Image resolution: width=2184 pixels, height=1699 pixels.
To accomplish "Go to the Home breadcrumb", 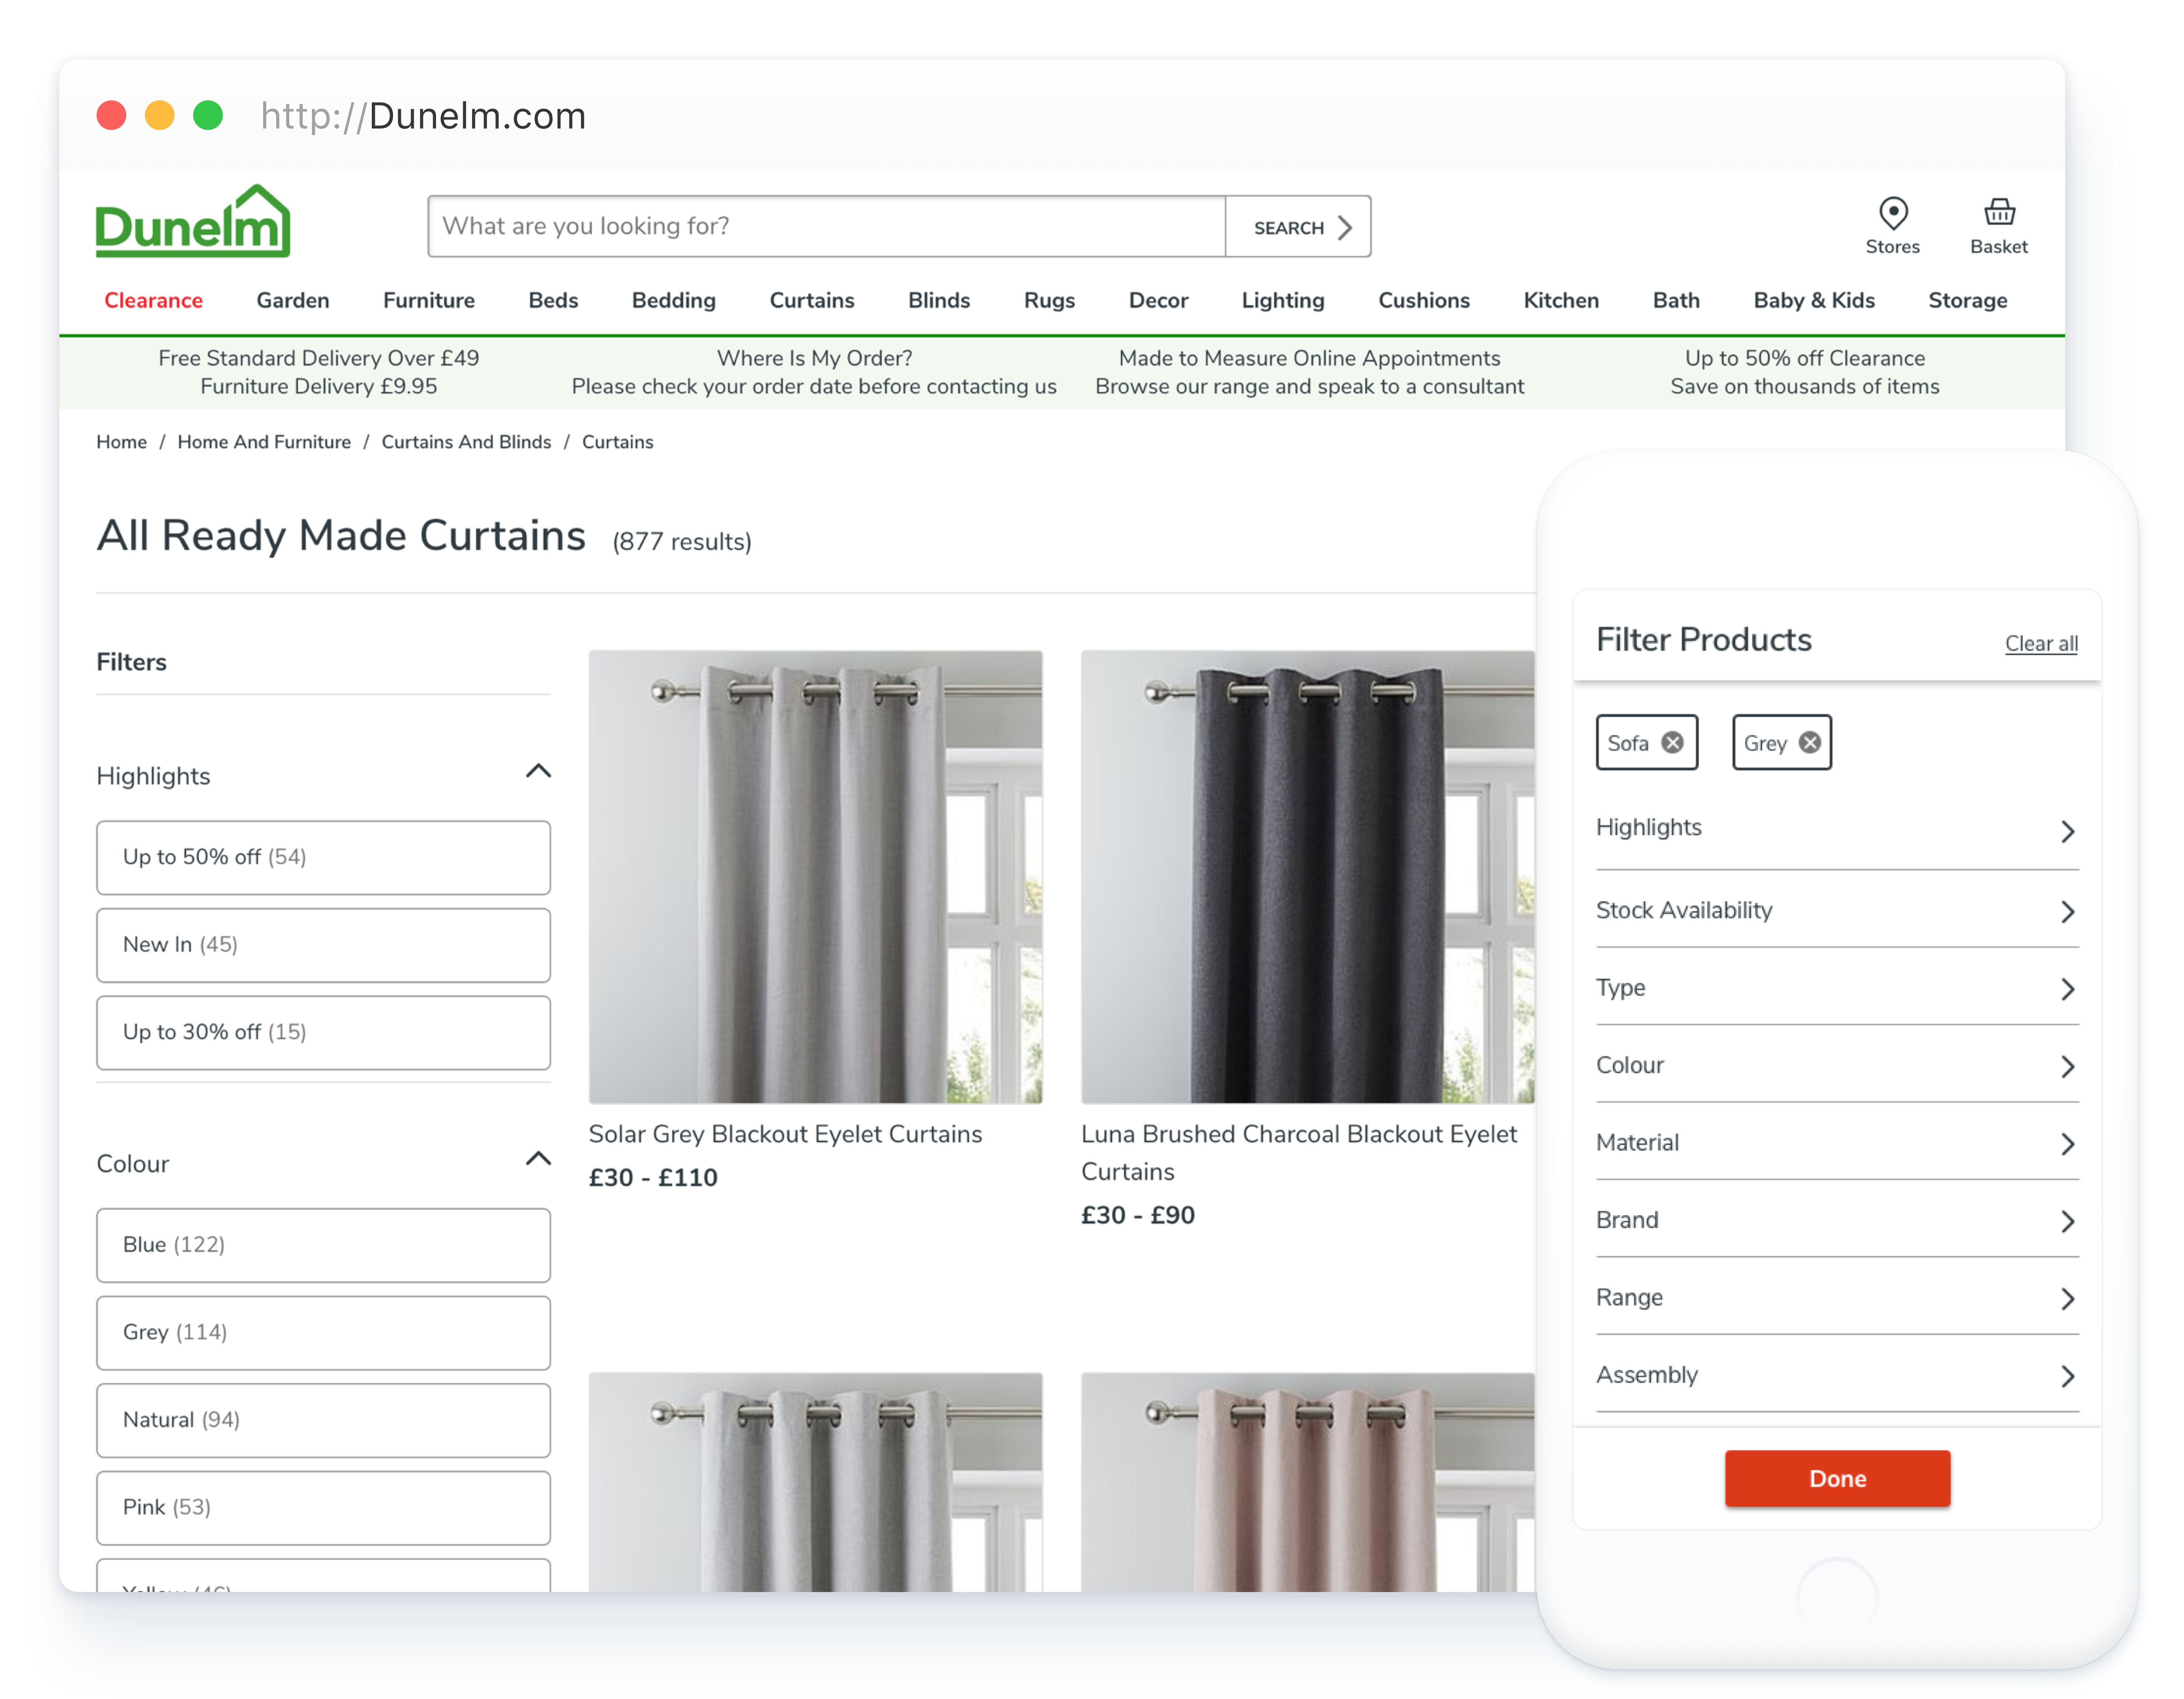I will (x=121, y=442).
